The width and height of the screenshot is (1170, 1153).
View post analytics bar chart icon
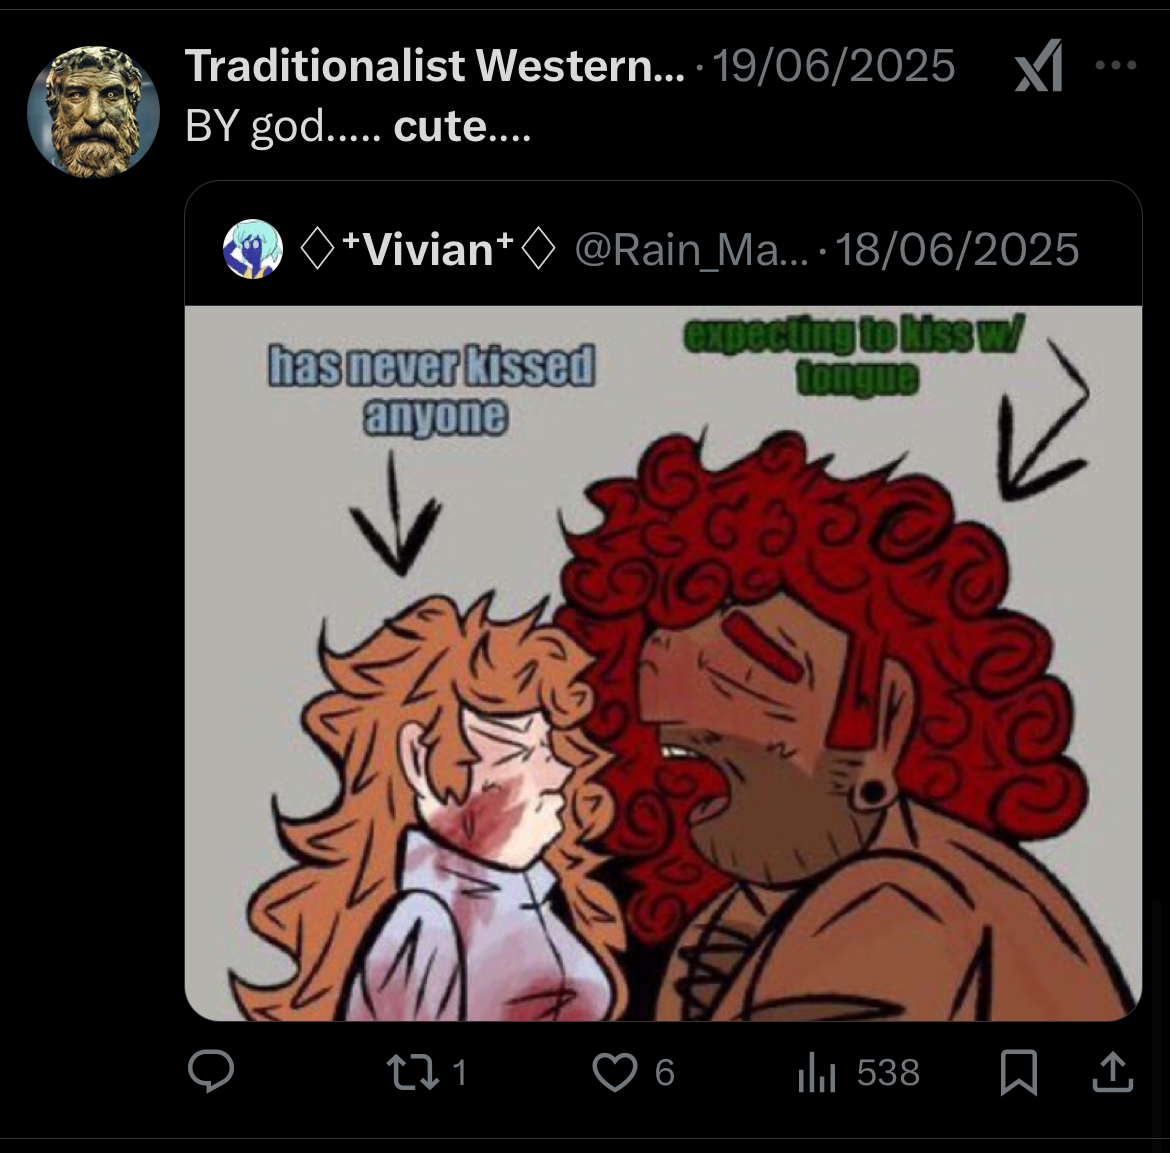816,1073
